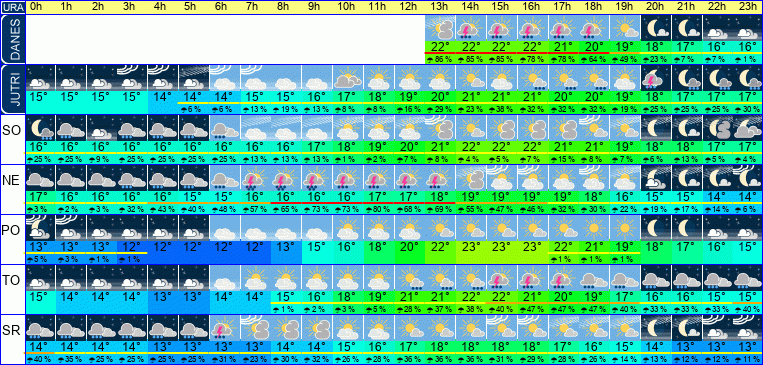Click the 23h hour column header
Screen dimensions: 763x365
[747, 7]
